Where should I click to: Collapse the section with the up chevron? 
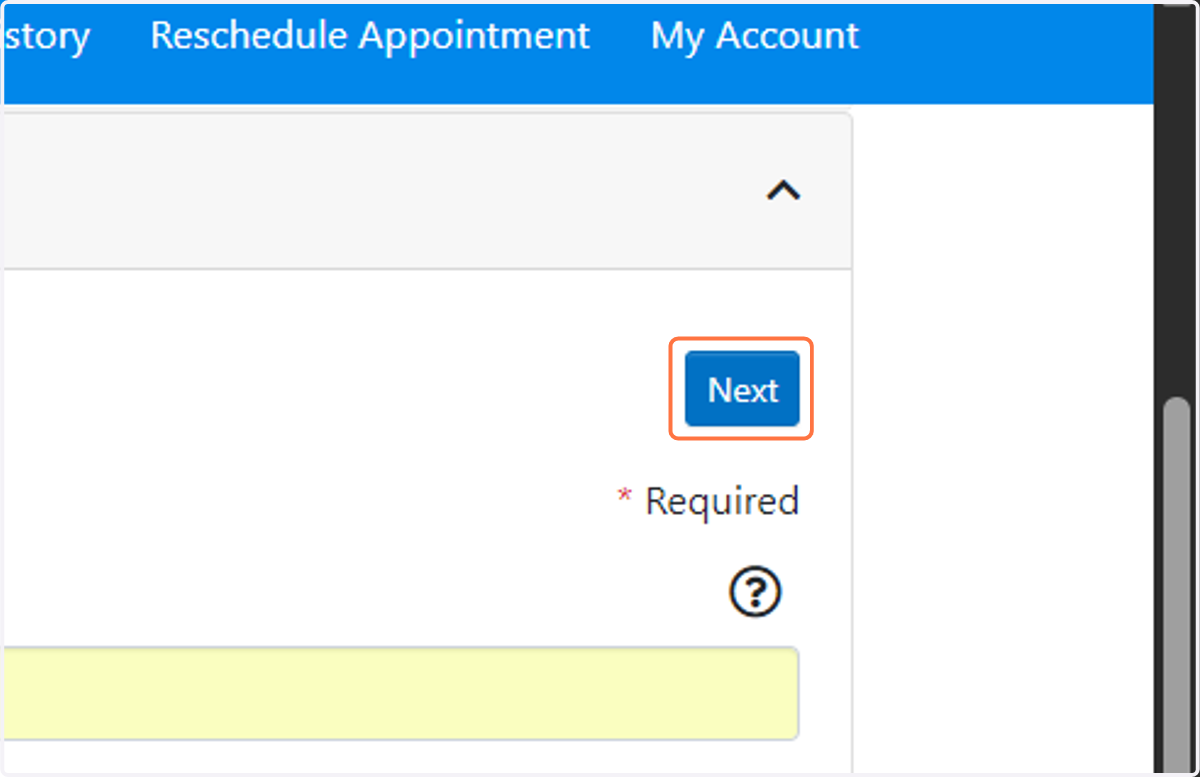(783, 190)
